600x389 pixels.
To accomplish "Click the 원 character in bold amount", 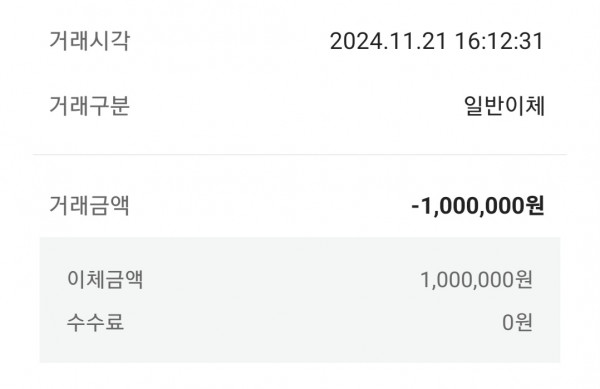I will click(534, 206).
